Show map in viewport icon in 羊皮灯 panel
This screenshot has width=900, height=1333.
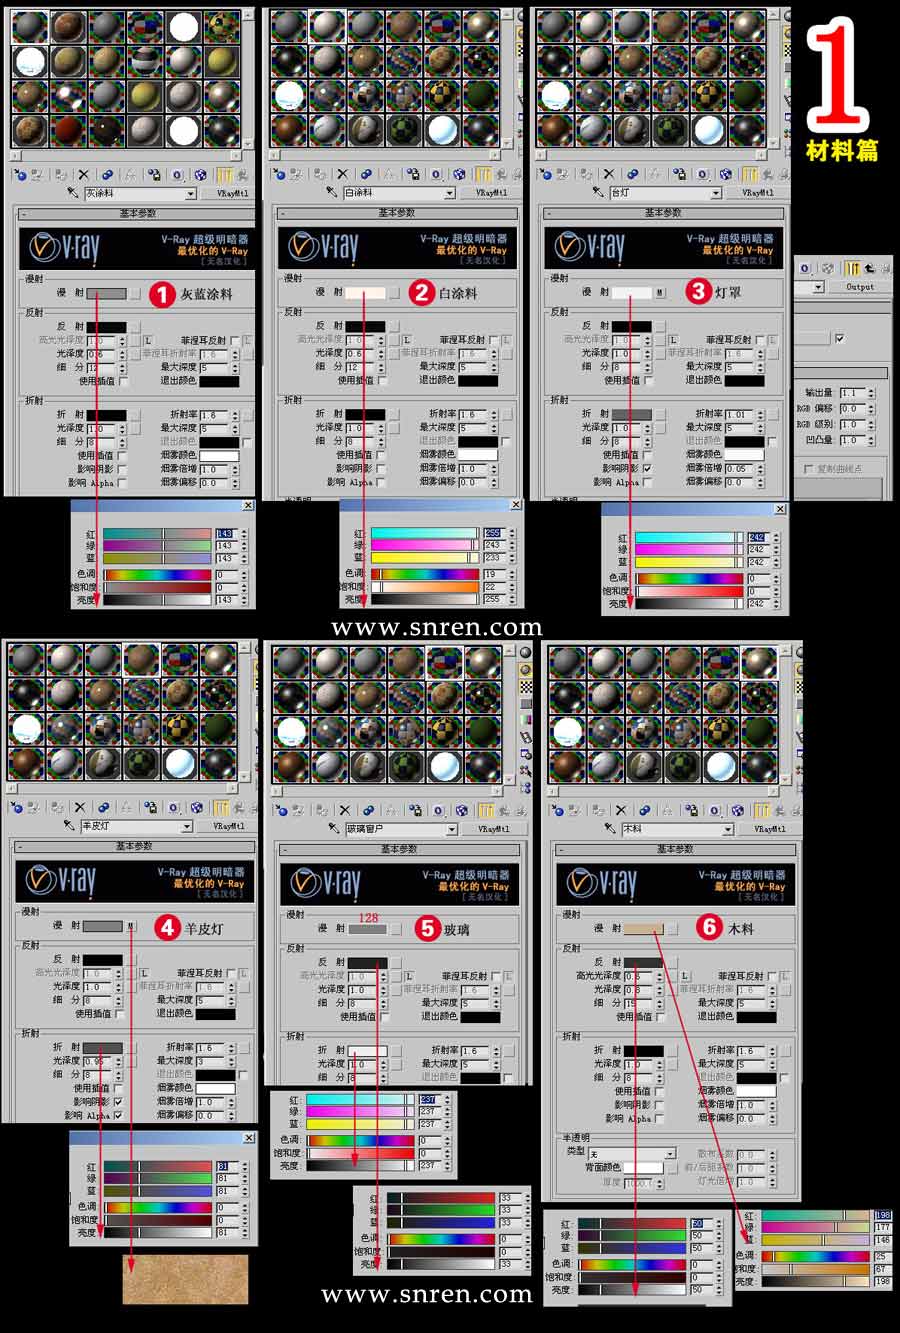(199, 808)
